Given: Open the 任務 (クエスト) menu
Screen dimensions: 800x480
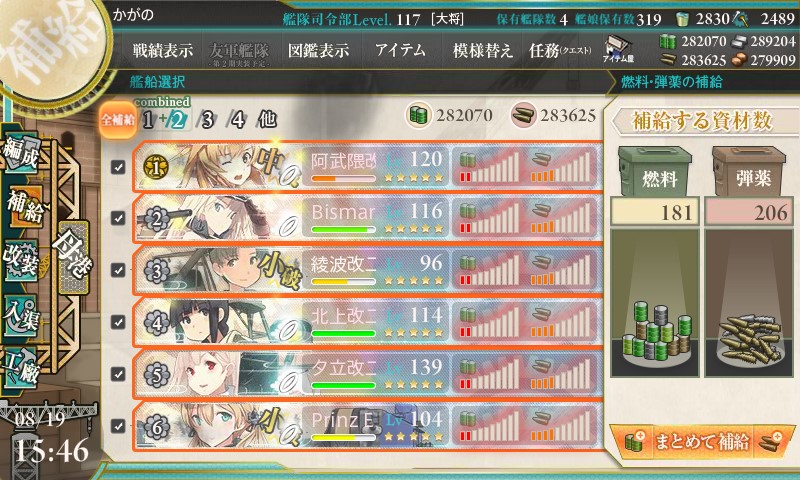Looking at the screenshot, I should coord(560,50).
